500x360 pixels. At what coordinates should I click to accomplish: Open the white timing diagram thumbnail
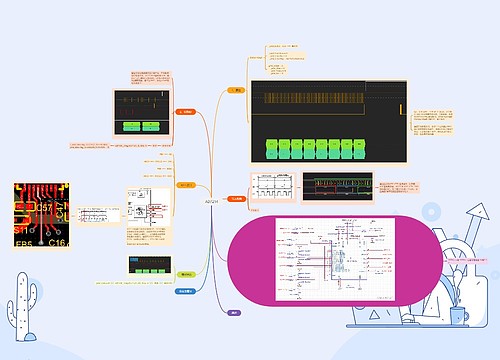pos(273,186)
